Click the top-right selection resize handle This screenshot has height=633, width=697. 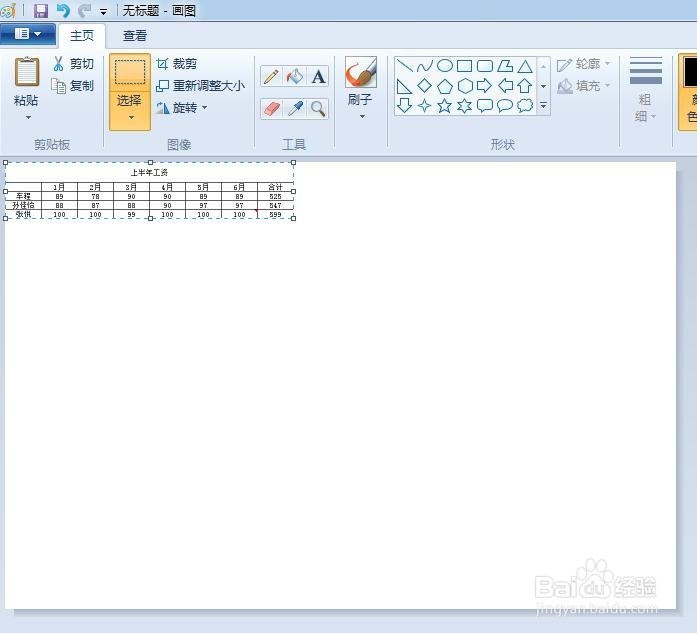tap(293, 163)
